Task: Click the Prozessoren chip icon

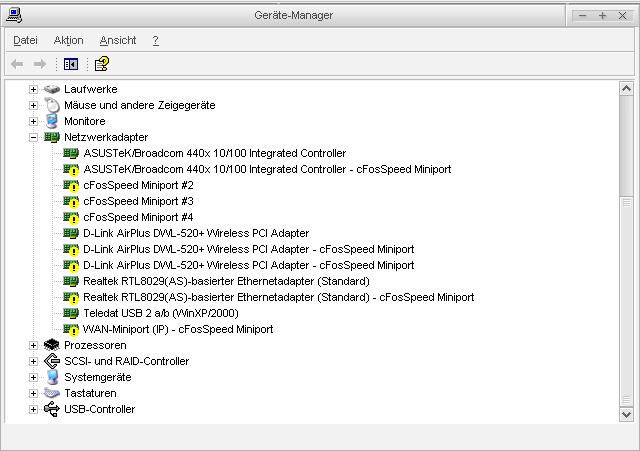Action: (52, 345)
